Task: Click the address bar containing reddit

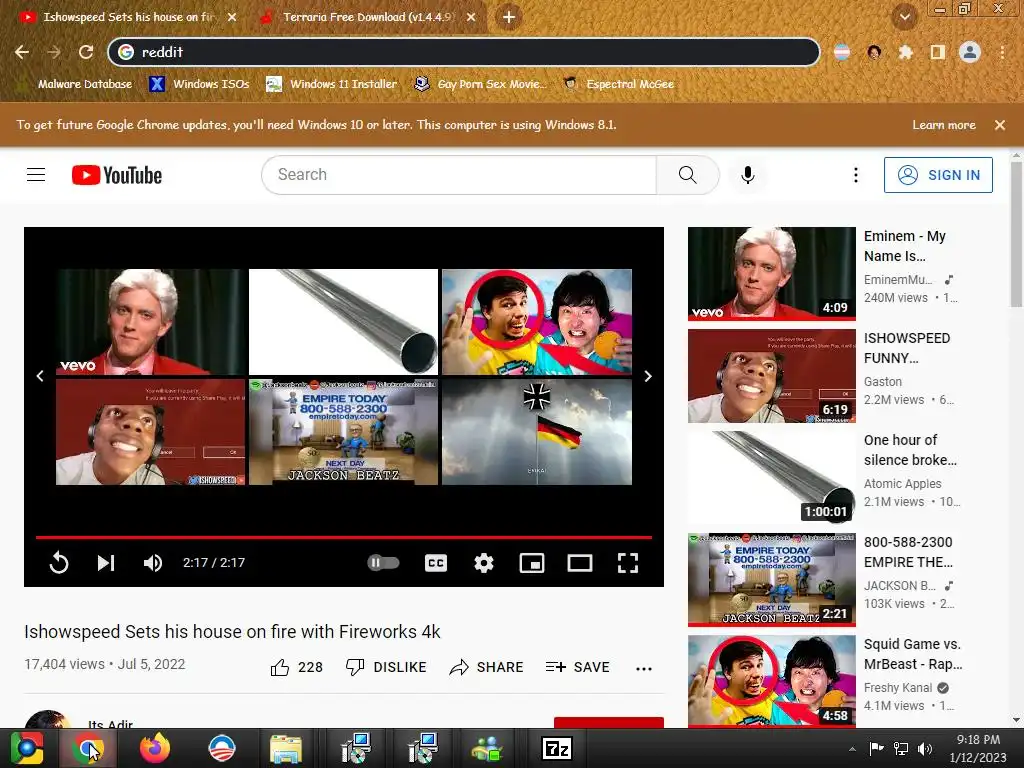Action: click(x=464, y=52)
